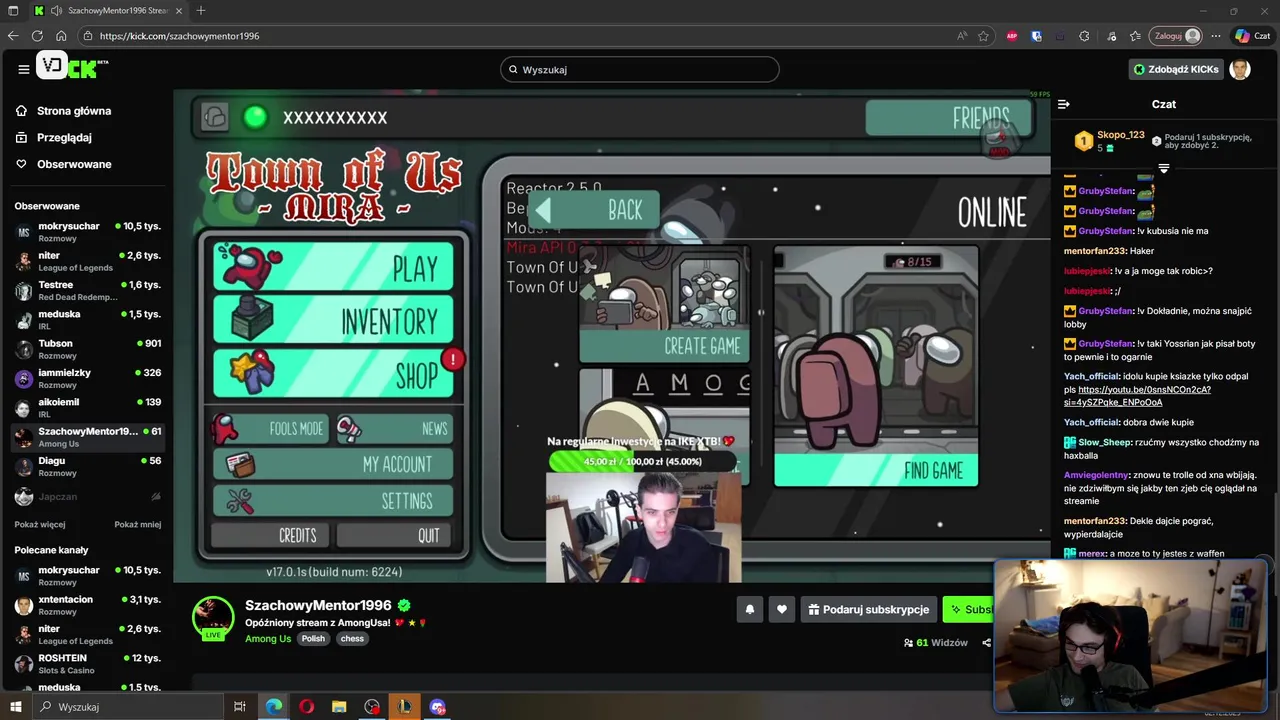
Task: Click mentorfan233 Haker chat username
Action: click(x=1095, y=251)
